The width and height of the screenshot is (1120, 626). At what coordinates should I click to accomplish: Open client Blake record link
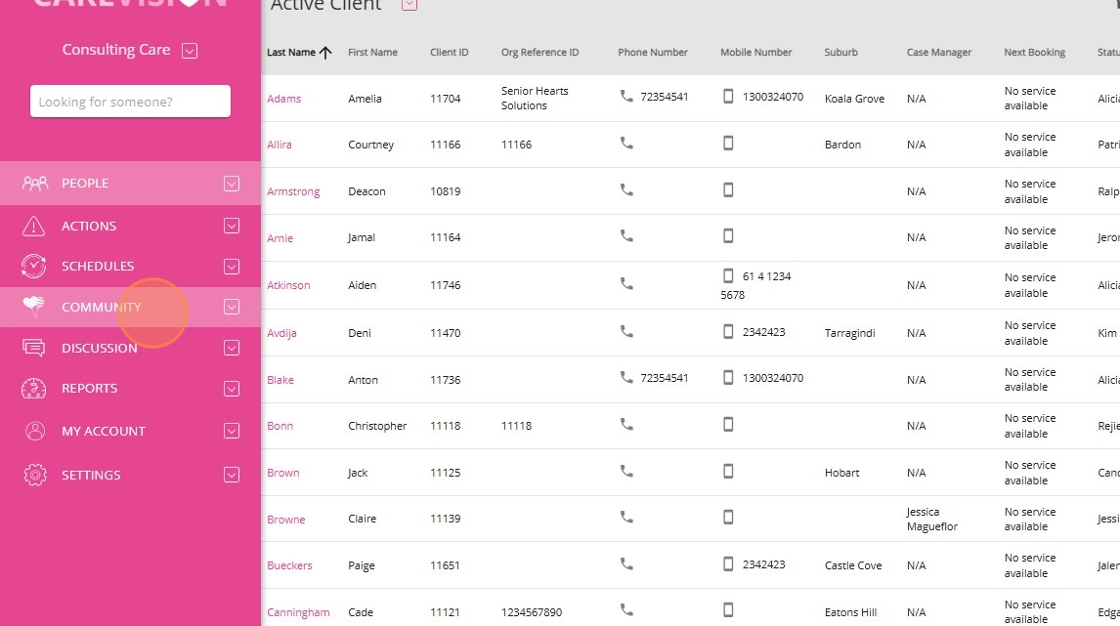[x=280, y=380]
